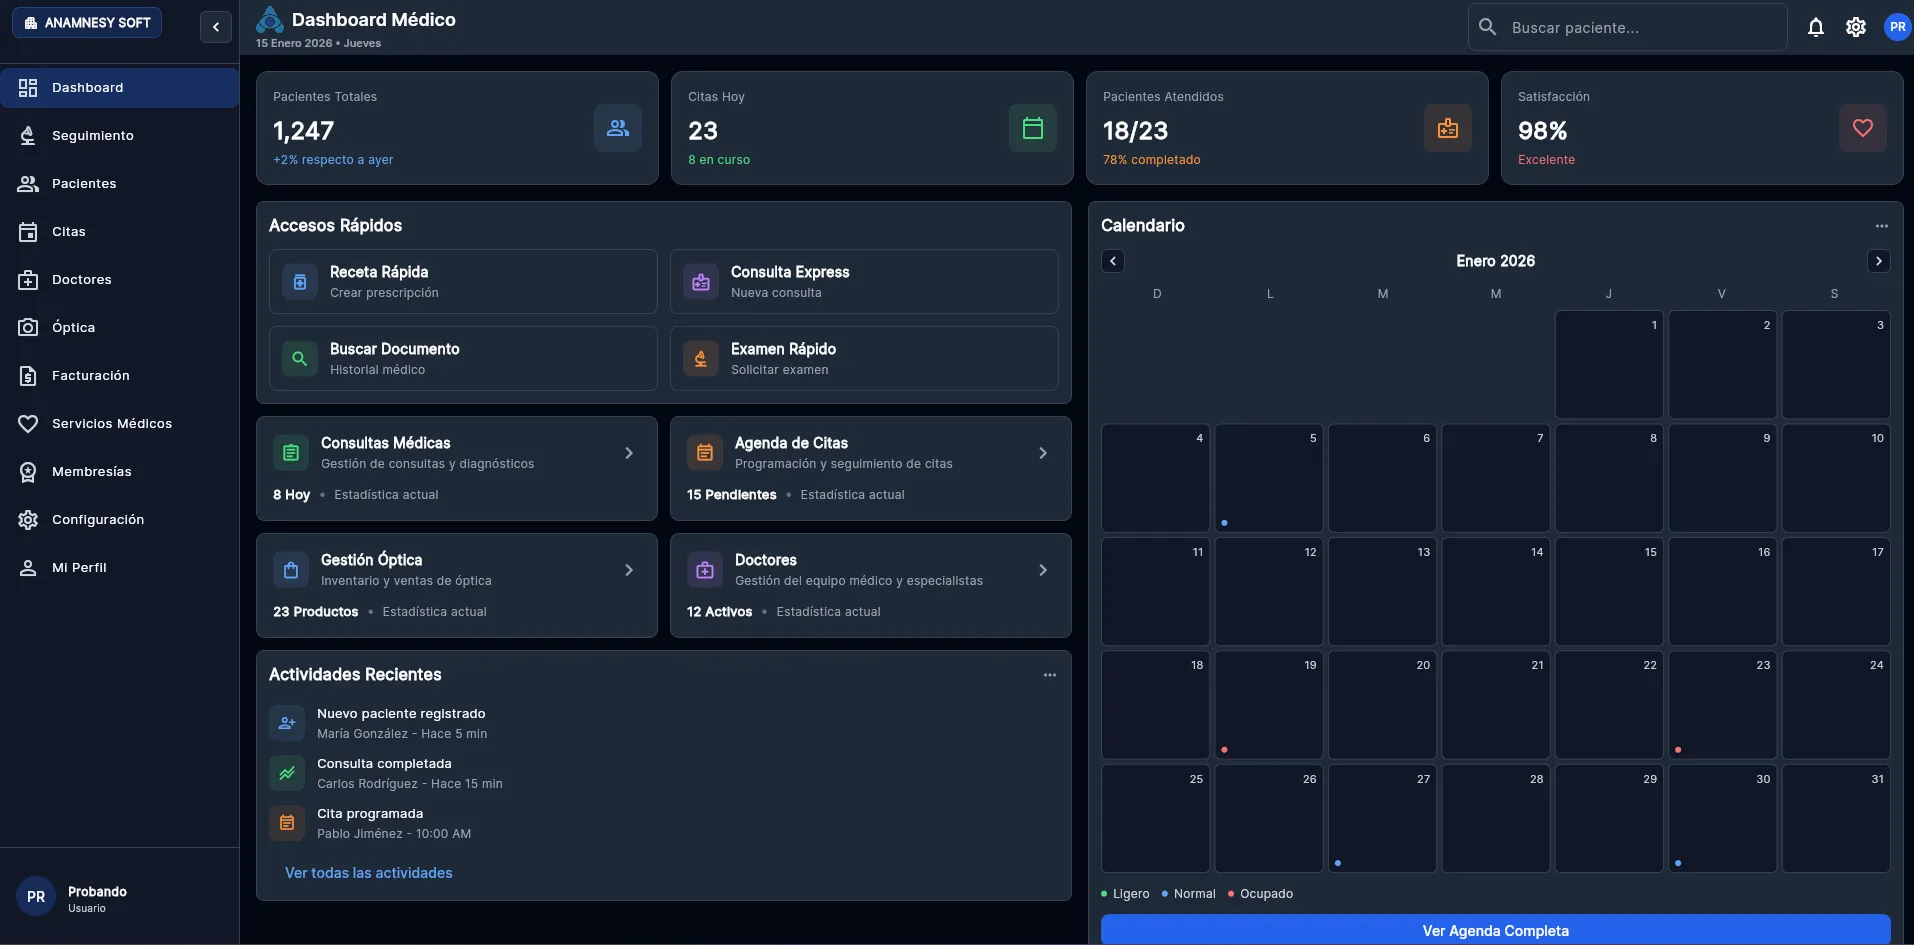Image resolution: width=1914 pixels, height=945 pixels.
Task: Expand the Consultas Médicas card arrow
Action: point(629,453)
